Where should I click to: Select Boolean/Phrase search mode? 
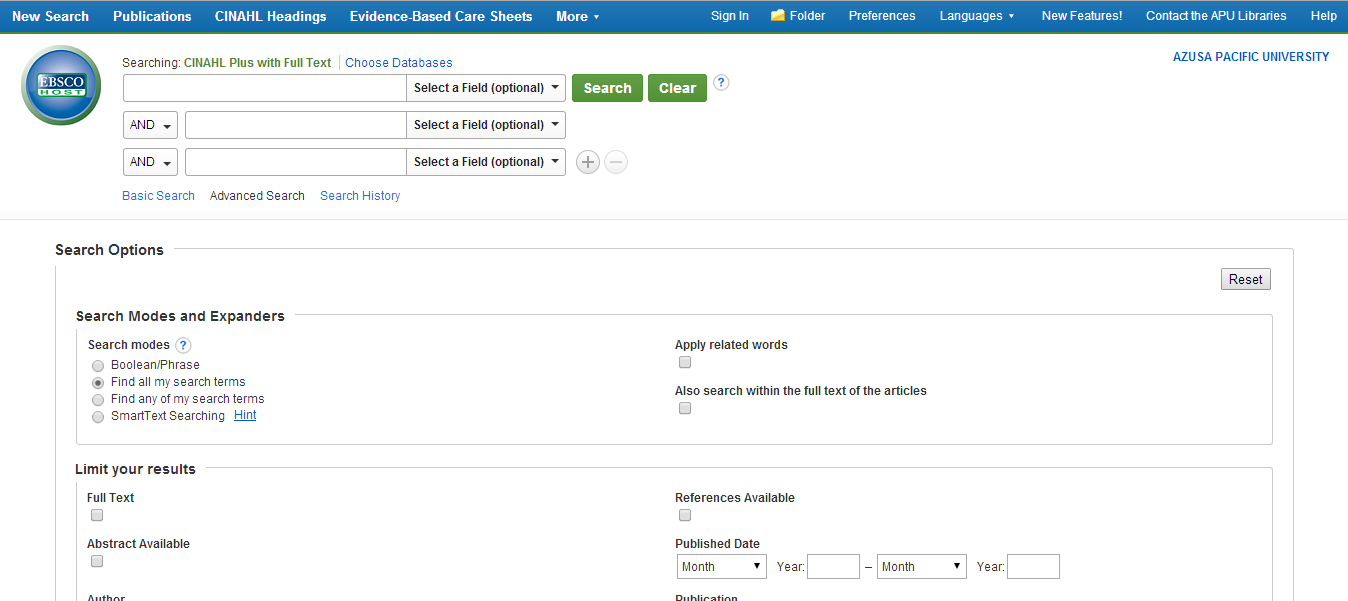[98, 366]
